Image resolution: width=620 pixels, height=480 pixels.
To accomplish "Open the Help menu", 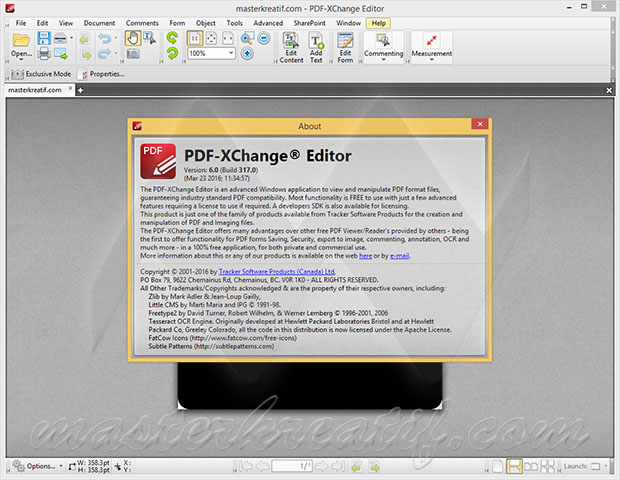I will [x=378, y=23].
